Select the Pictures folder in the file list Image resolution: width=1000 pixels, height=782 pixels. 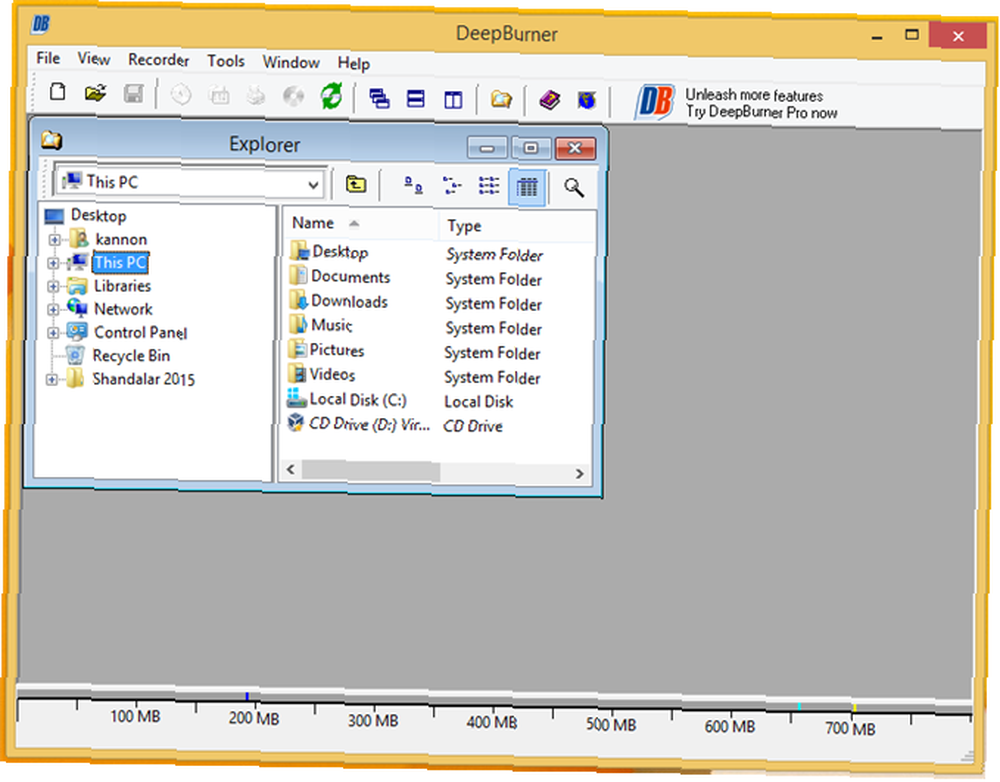tap(336, 350)
